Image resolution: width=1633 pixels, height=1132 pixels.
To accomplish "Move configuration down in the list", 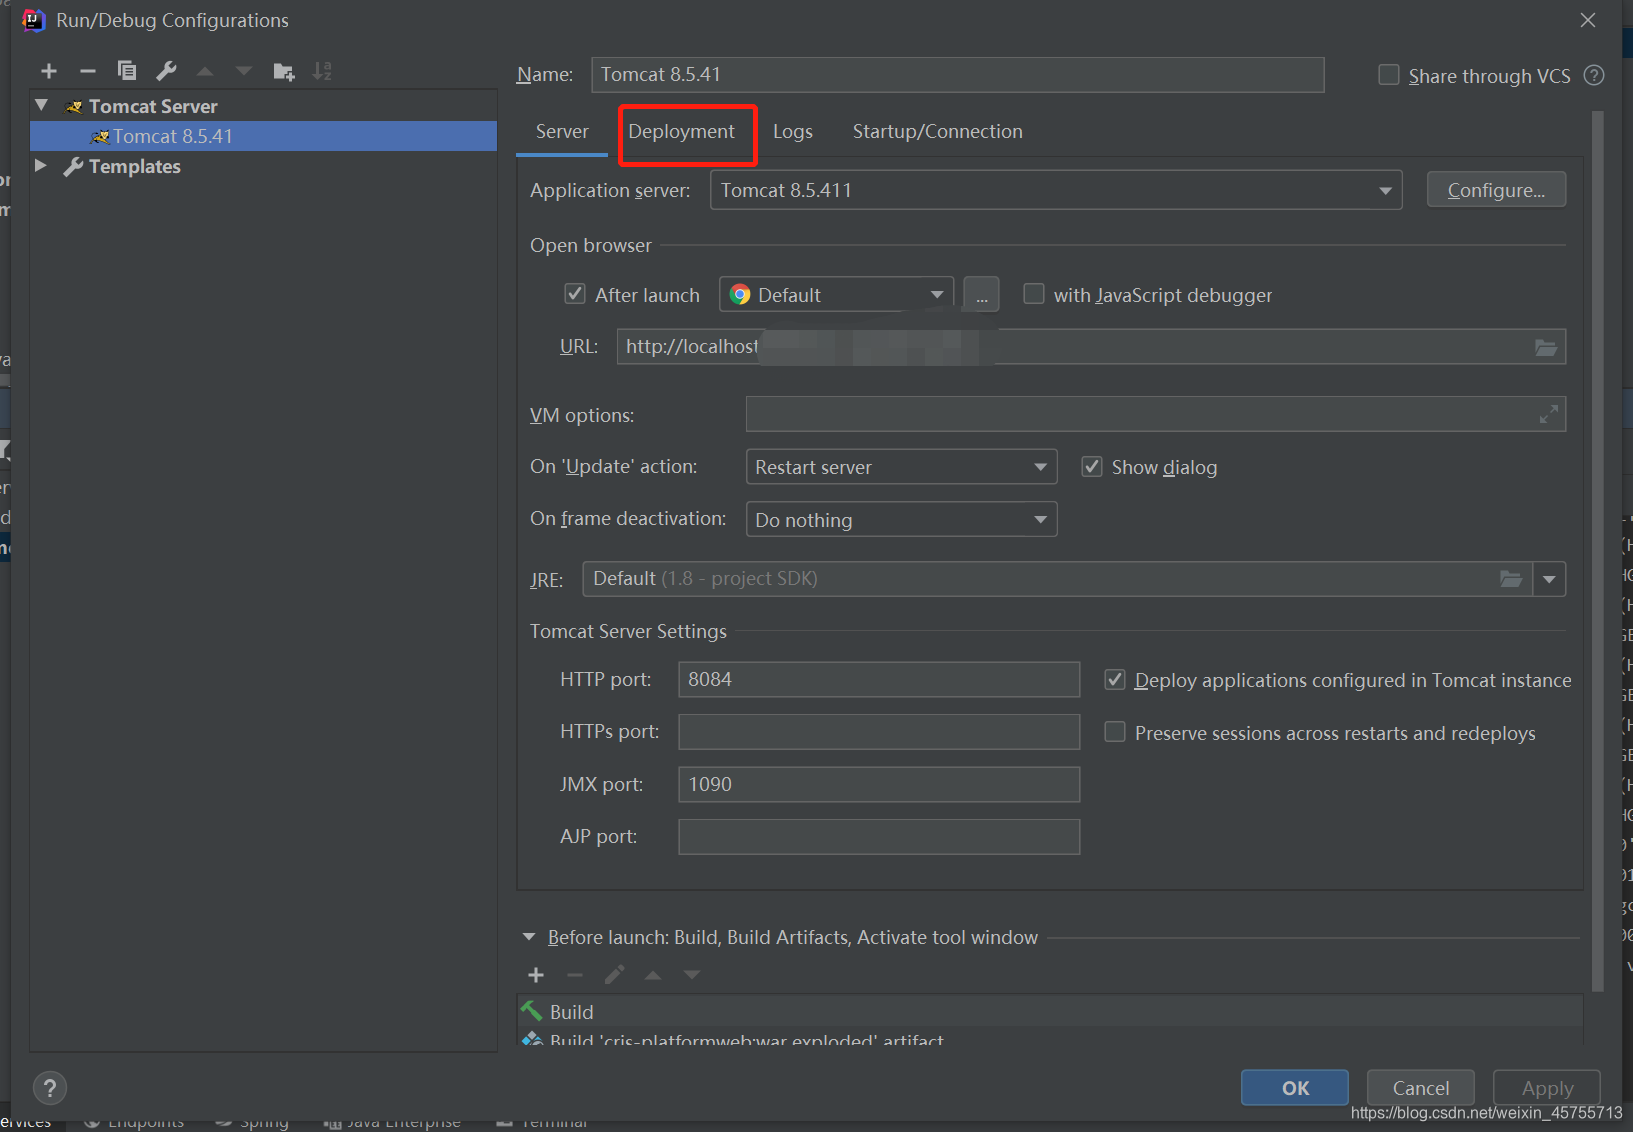I will coord(244,71).
